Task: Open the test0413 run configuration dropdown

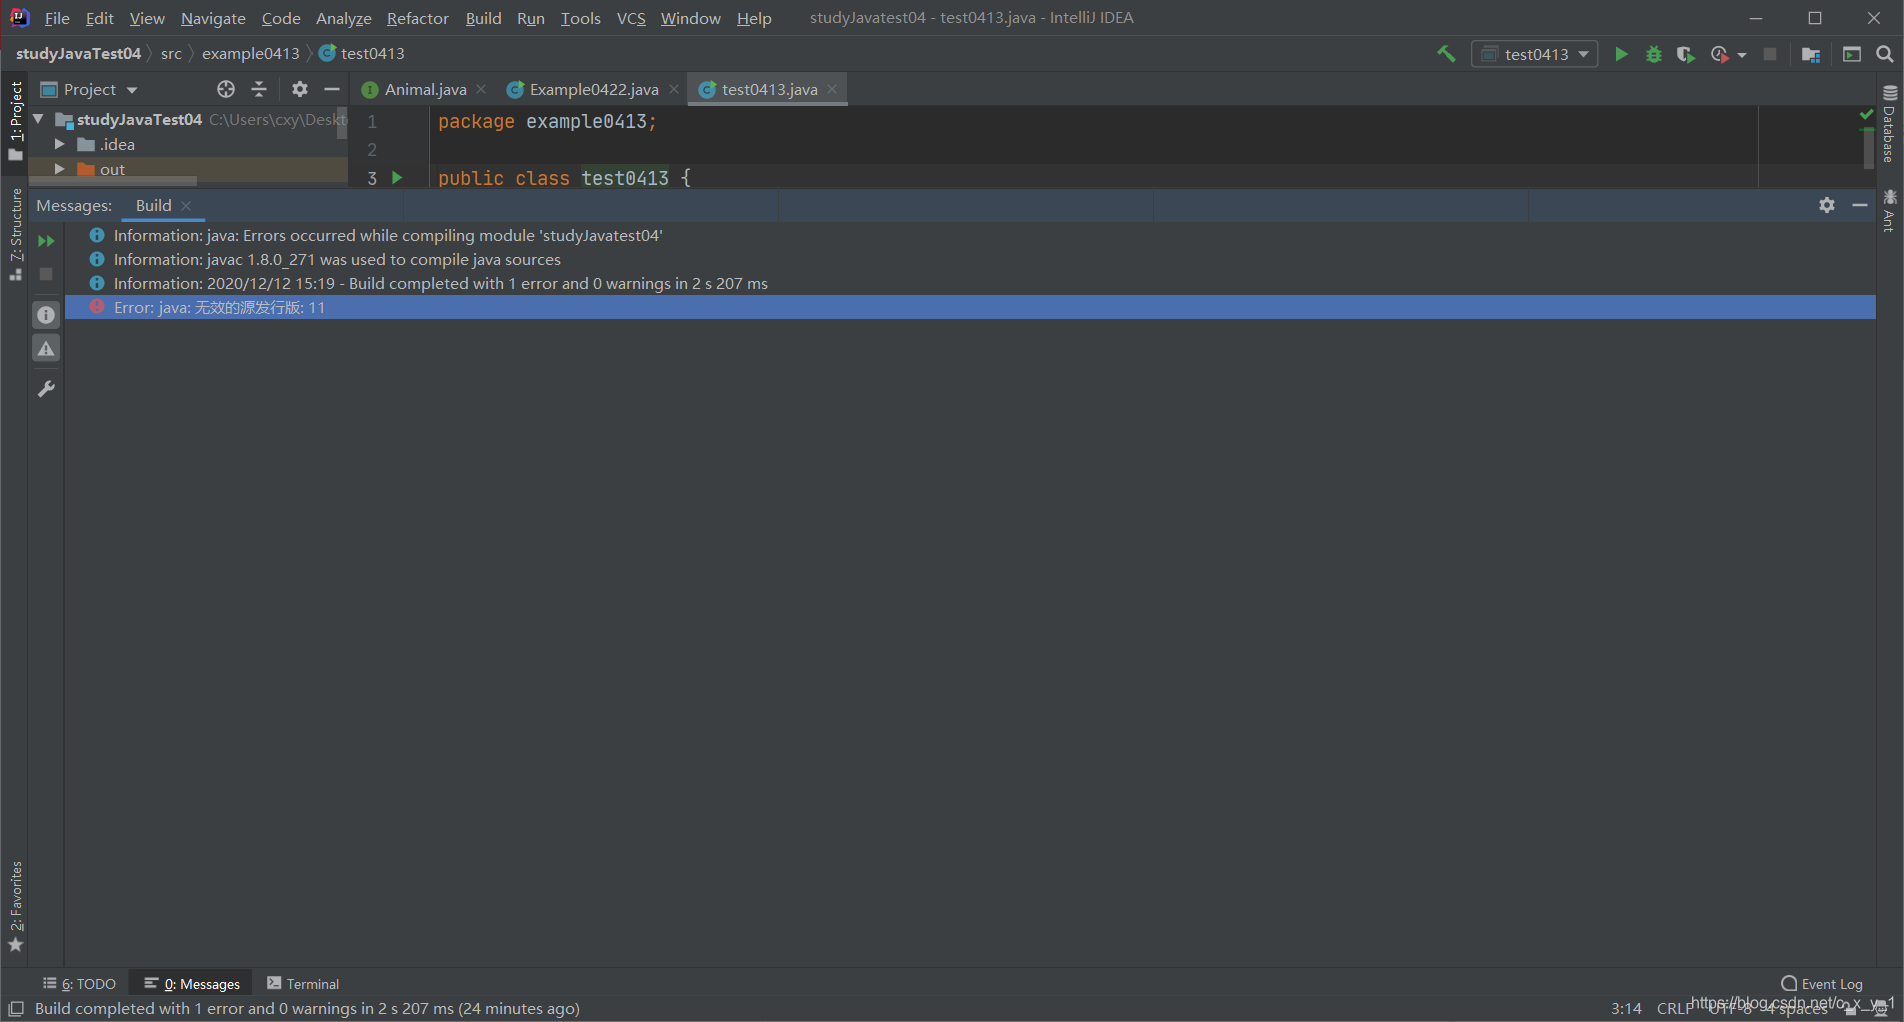Action: [x=1583, y=54]
